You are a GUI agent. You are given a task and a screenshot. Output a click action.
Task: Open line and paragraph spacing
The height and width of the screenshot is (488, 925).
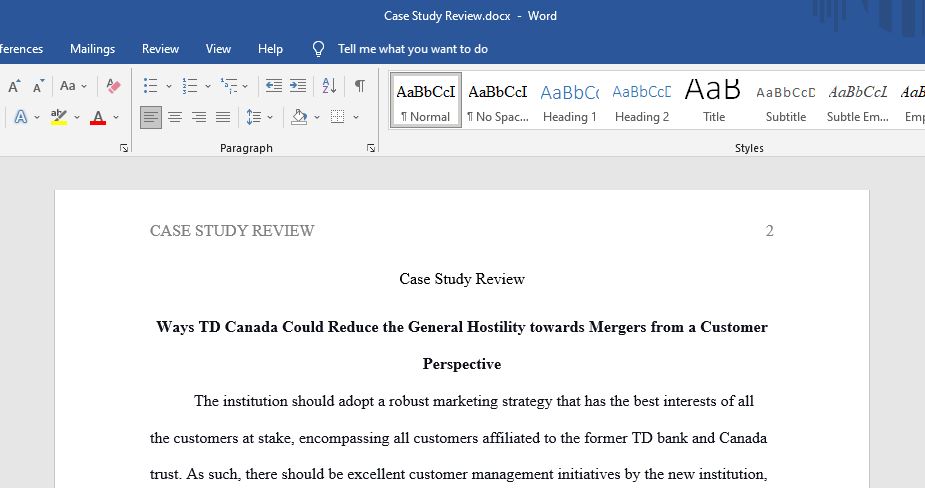pyautogui.click(x=254, y=117)
